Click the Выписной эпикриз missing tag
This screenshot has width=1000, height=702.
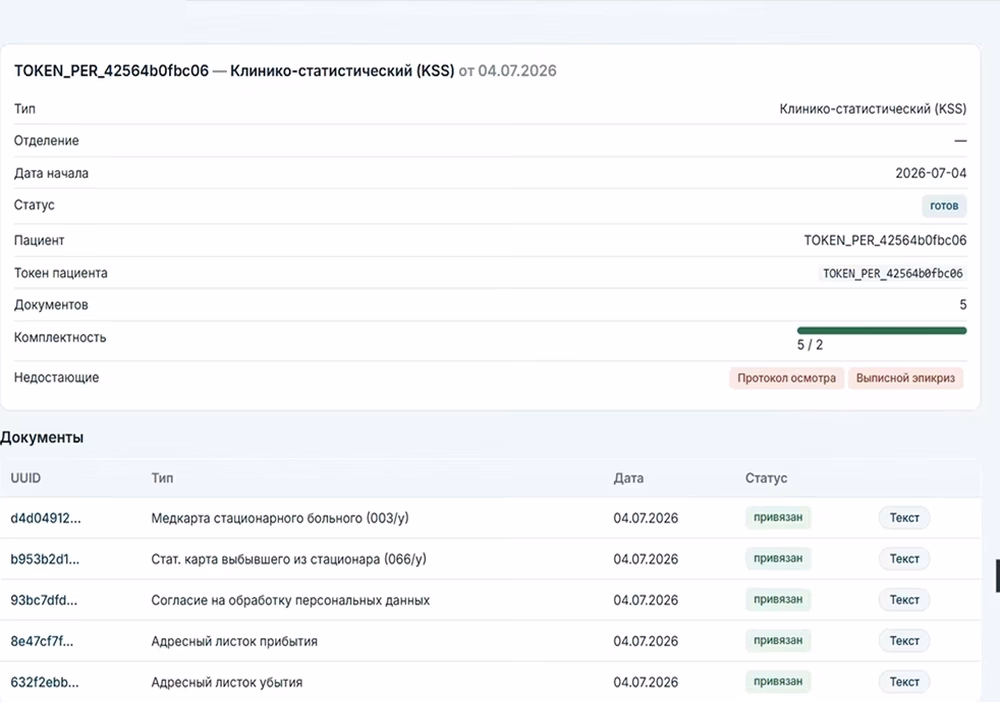(906, 378)
